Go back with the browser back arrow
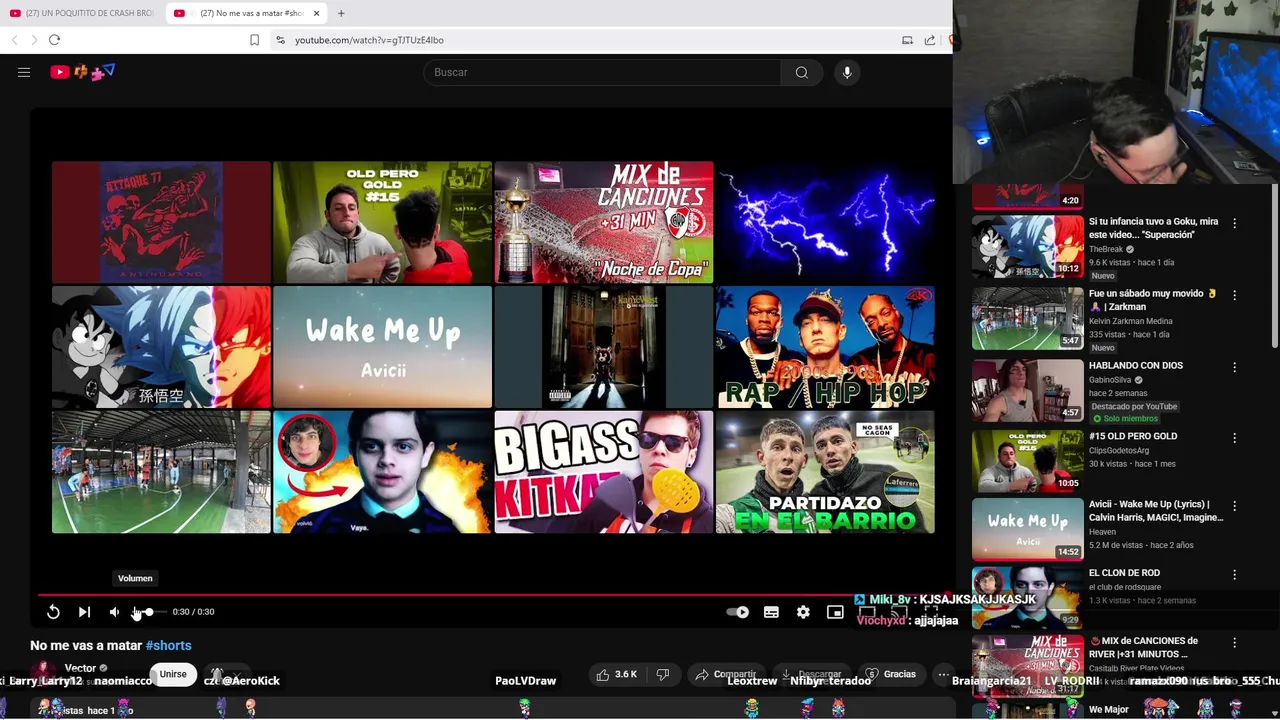This screenshot has height=720, width=1280. pos(14,40)
